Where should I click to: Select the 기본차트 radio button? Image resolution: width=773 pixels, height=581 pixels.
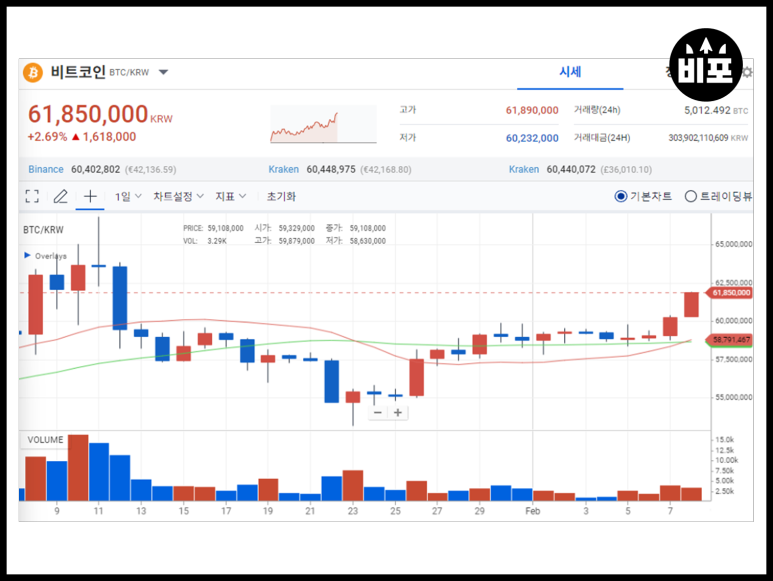620,197
